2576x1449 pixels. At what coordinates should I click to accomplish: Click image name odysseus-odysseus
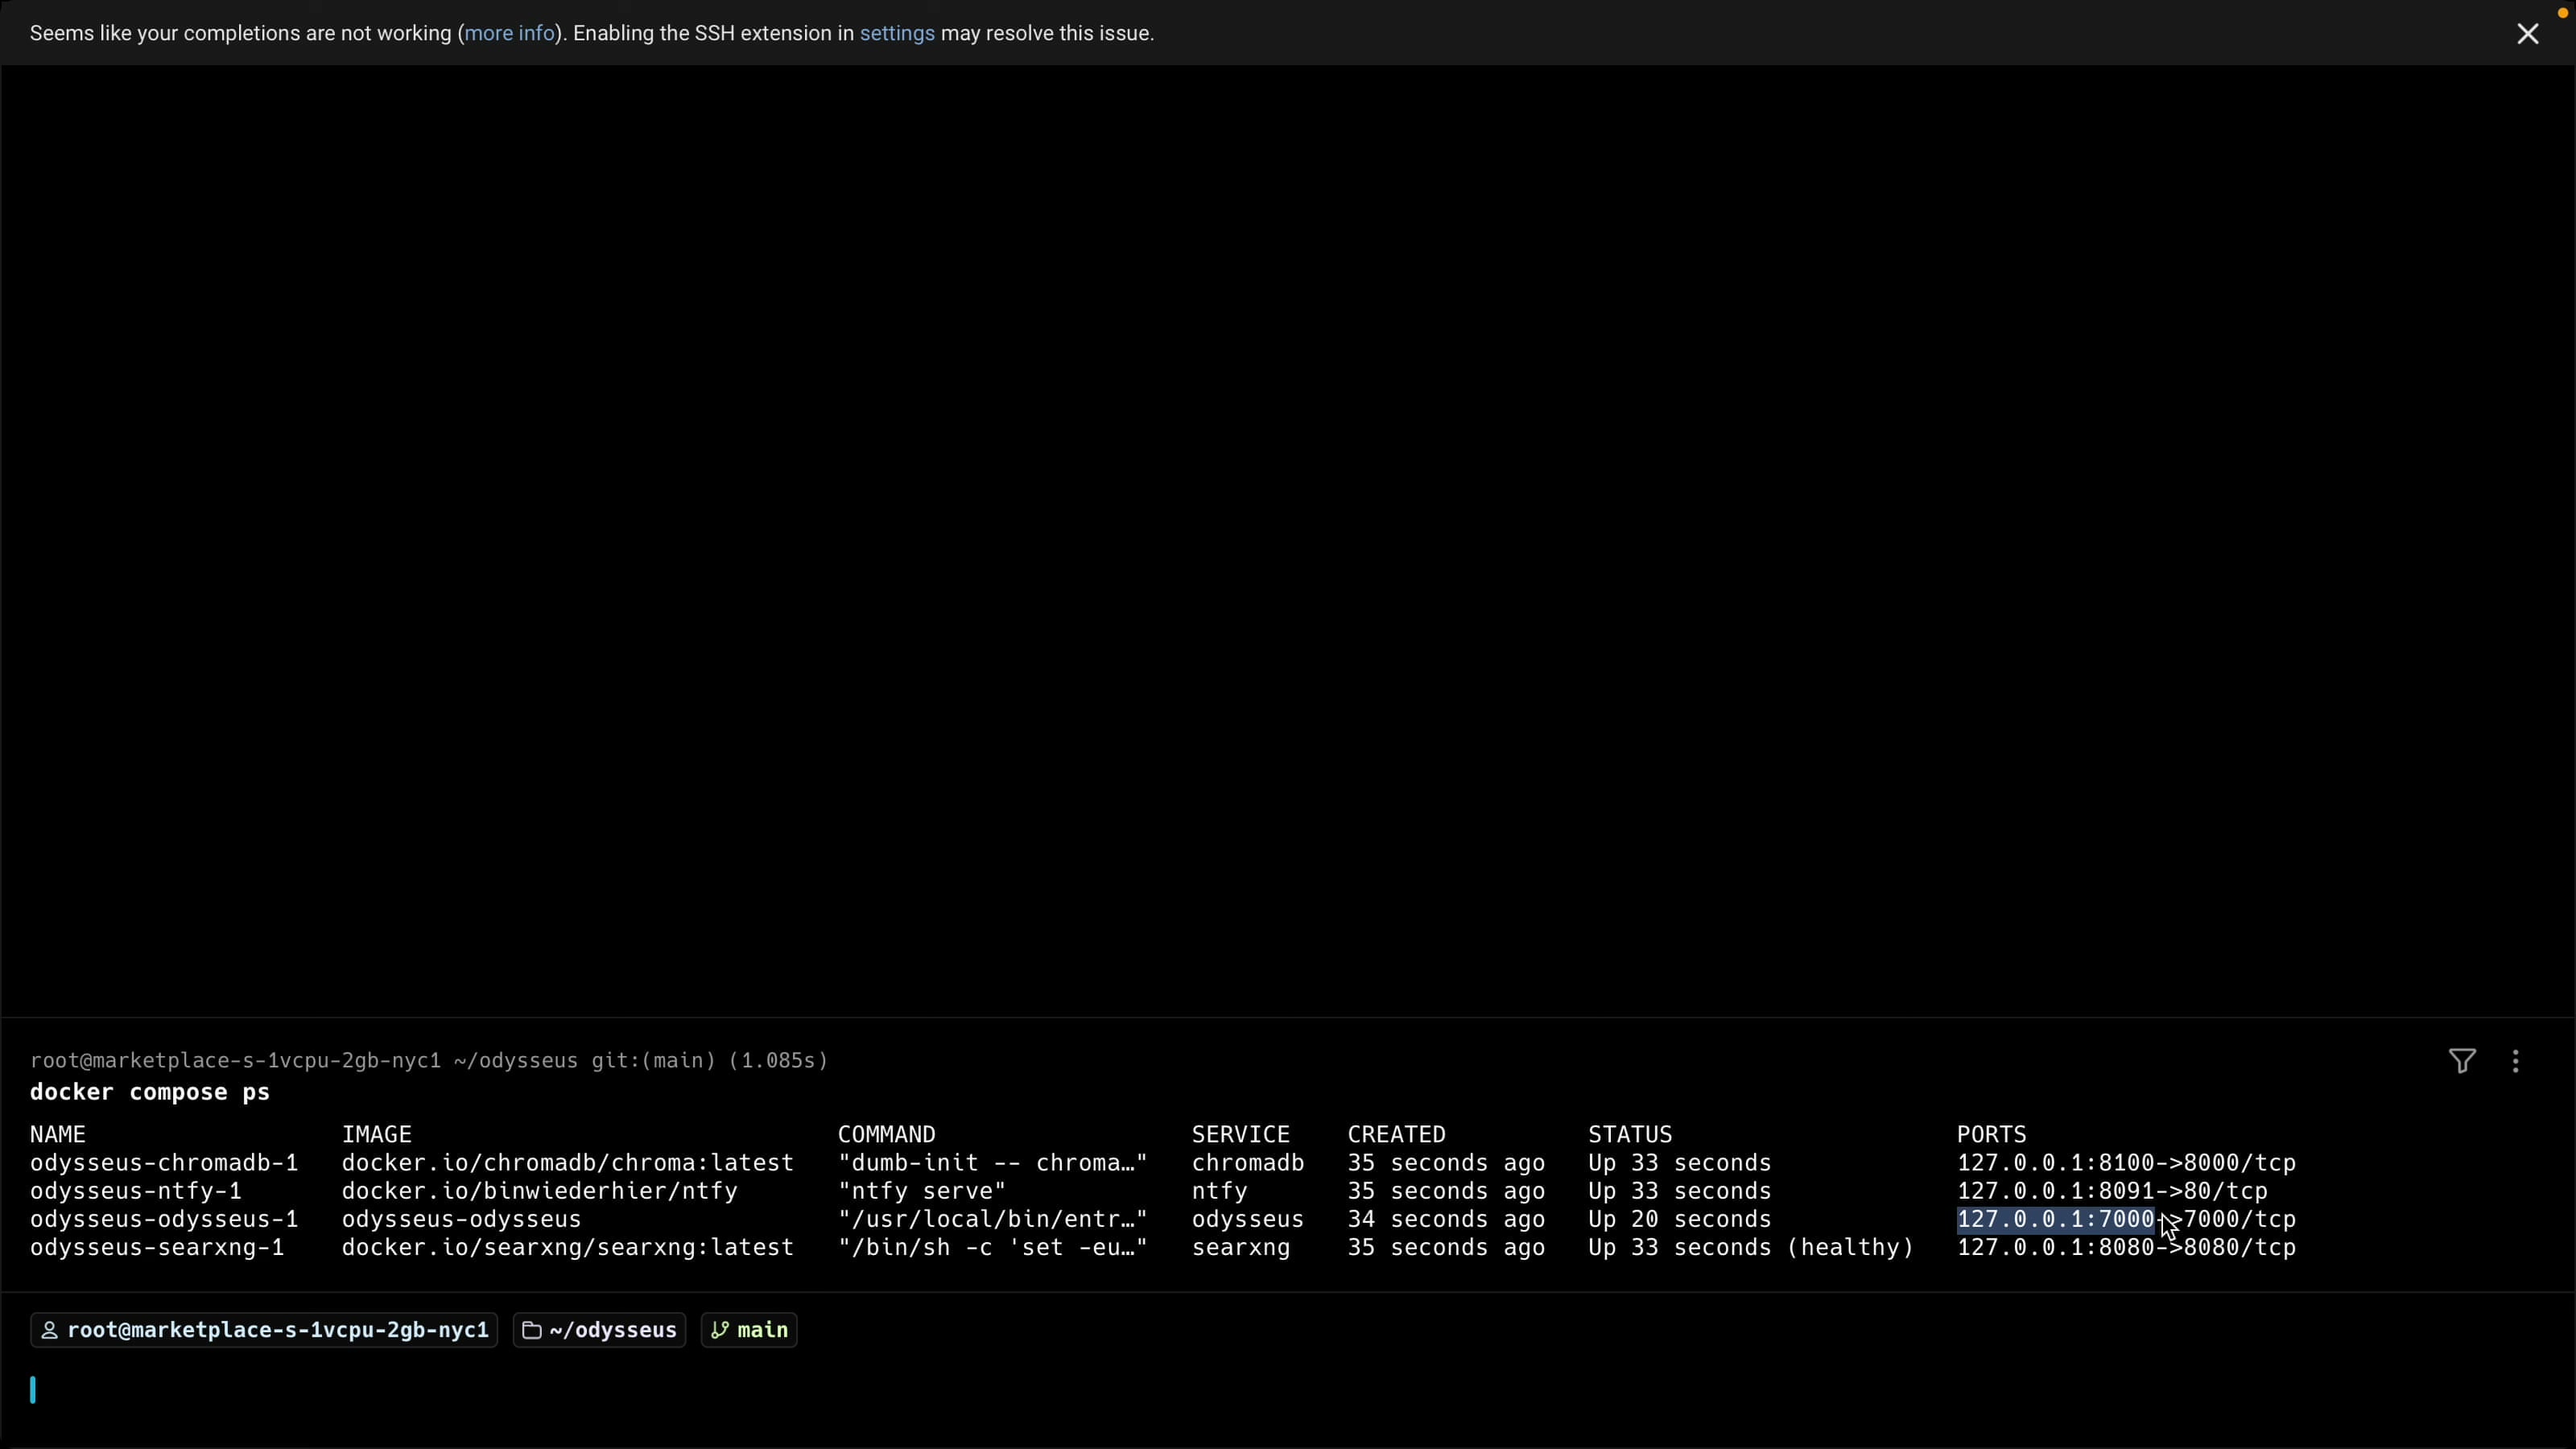[462, 1219]
